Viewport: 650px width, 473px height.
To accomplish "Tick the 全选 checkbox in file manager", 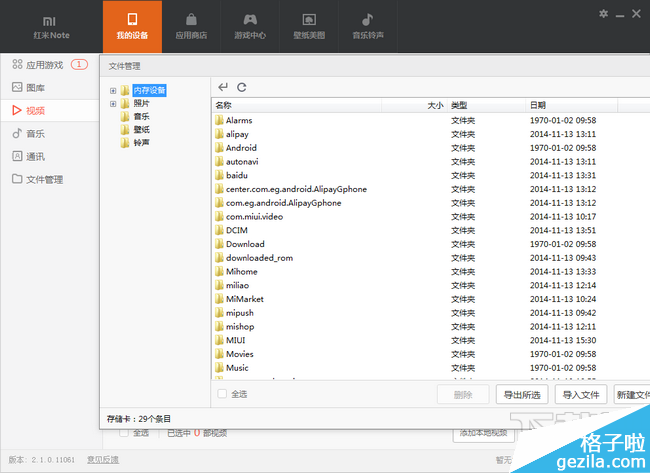I will click(x=222, y=394).
